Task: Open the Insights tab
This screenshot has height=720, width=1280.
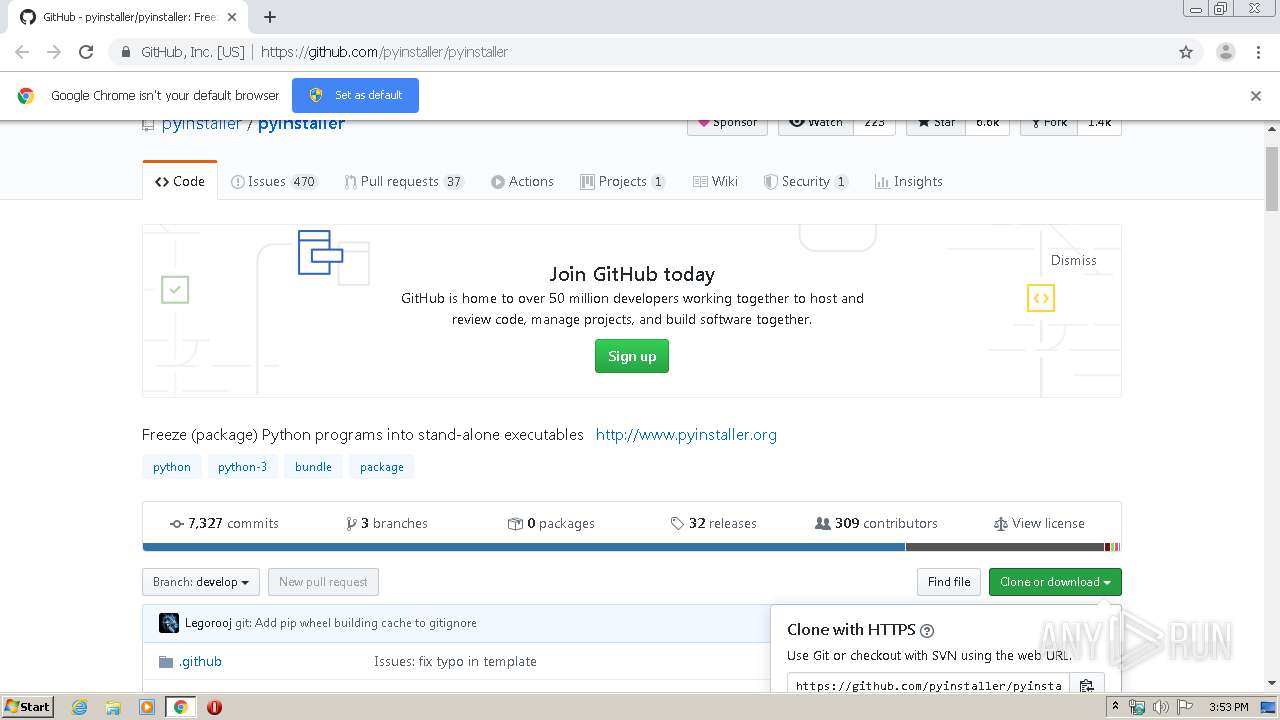Action: point(908,181)
